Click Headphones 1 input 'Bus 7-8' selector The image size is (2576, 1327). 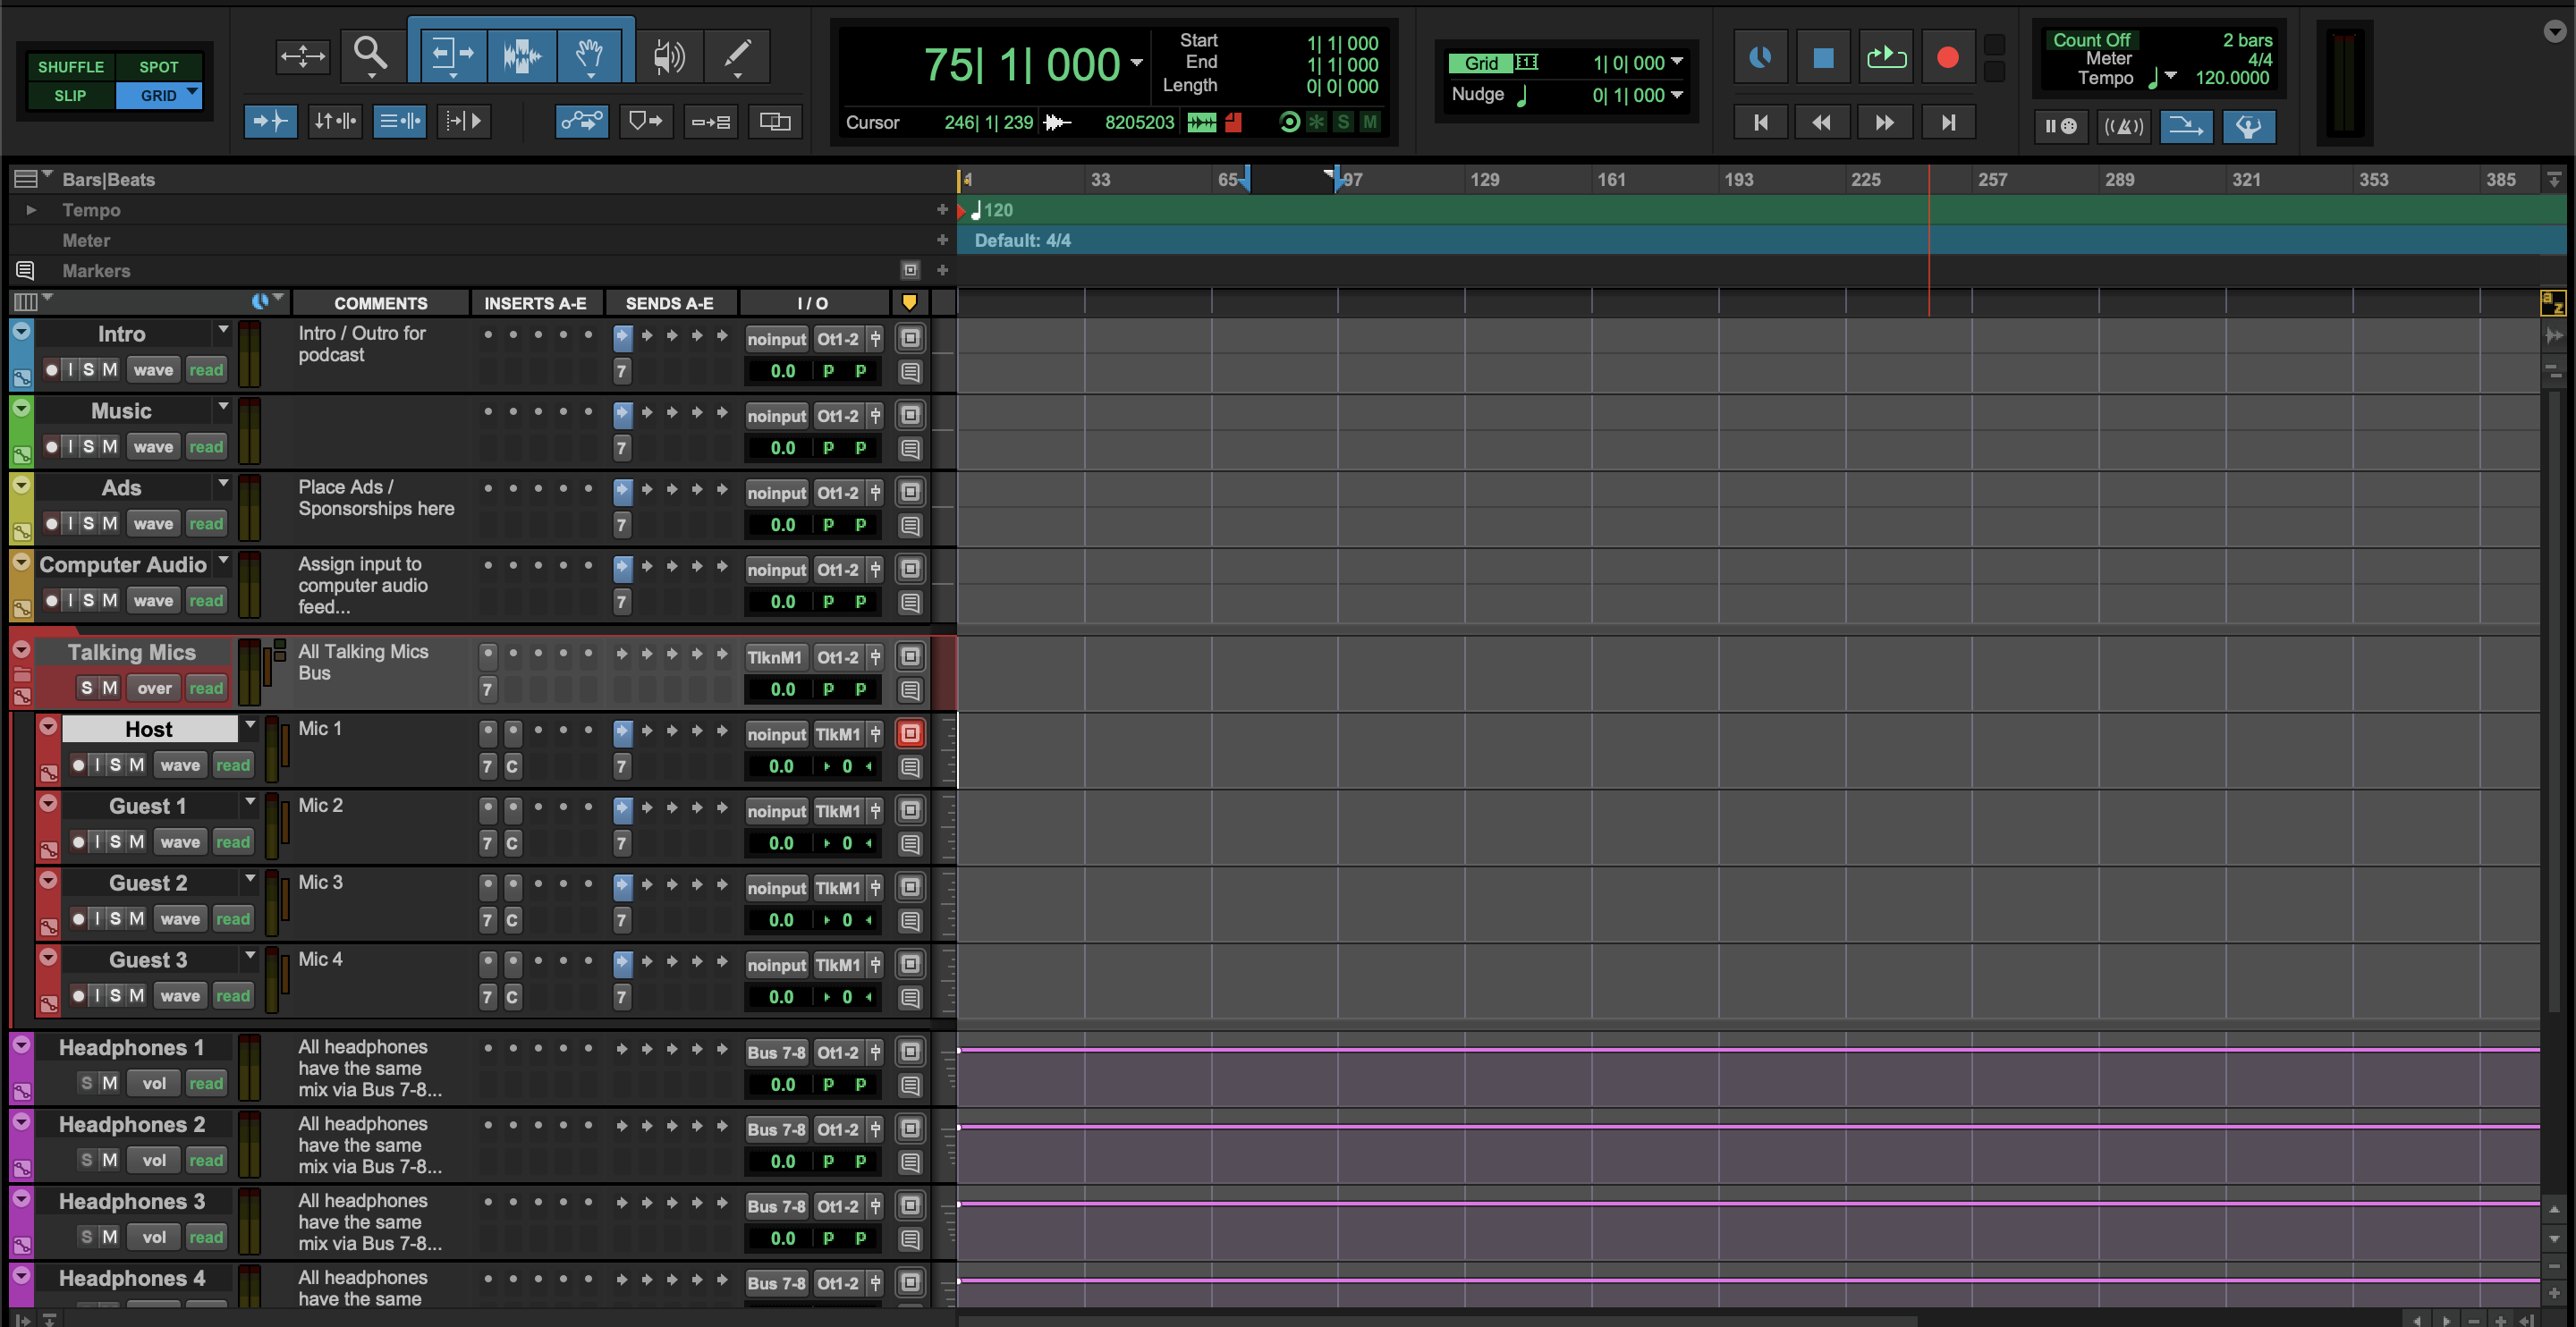(x=776, y=1053)
